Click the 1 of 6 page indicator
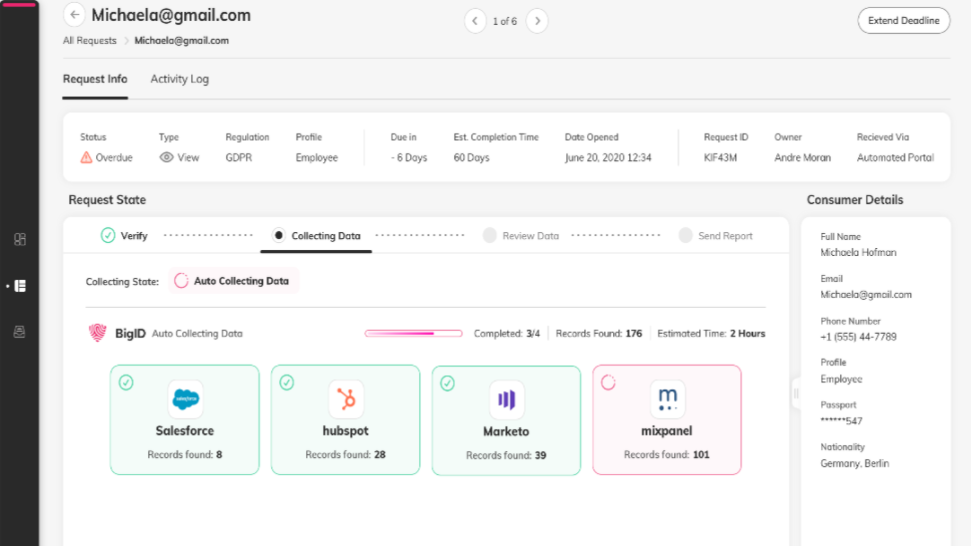971x546 pixels. pos(505,21)
